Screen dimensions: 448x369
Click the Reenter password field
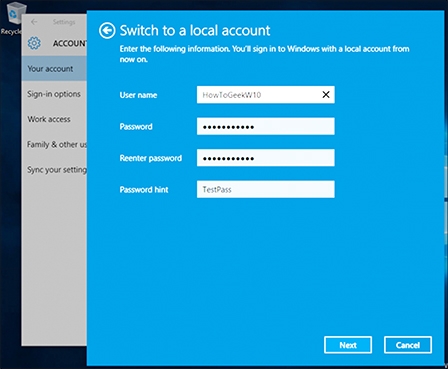266,158
